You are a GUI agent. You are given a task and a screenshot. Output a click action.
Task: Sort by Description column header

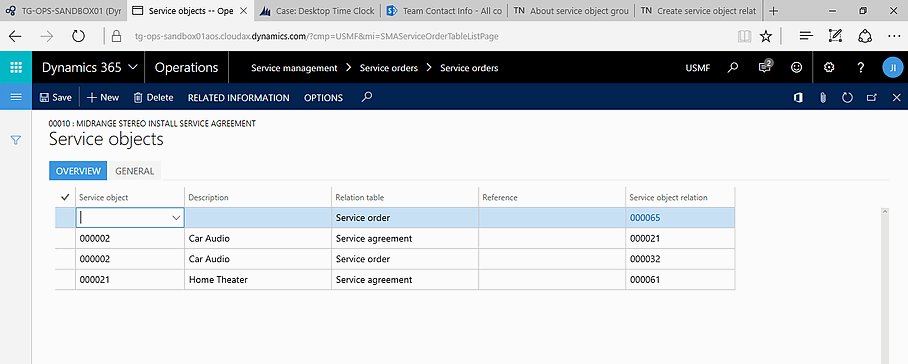point(208,197)
